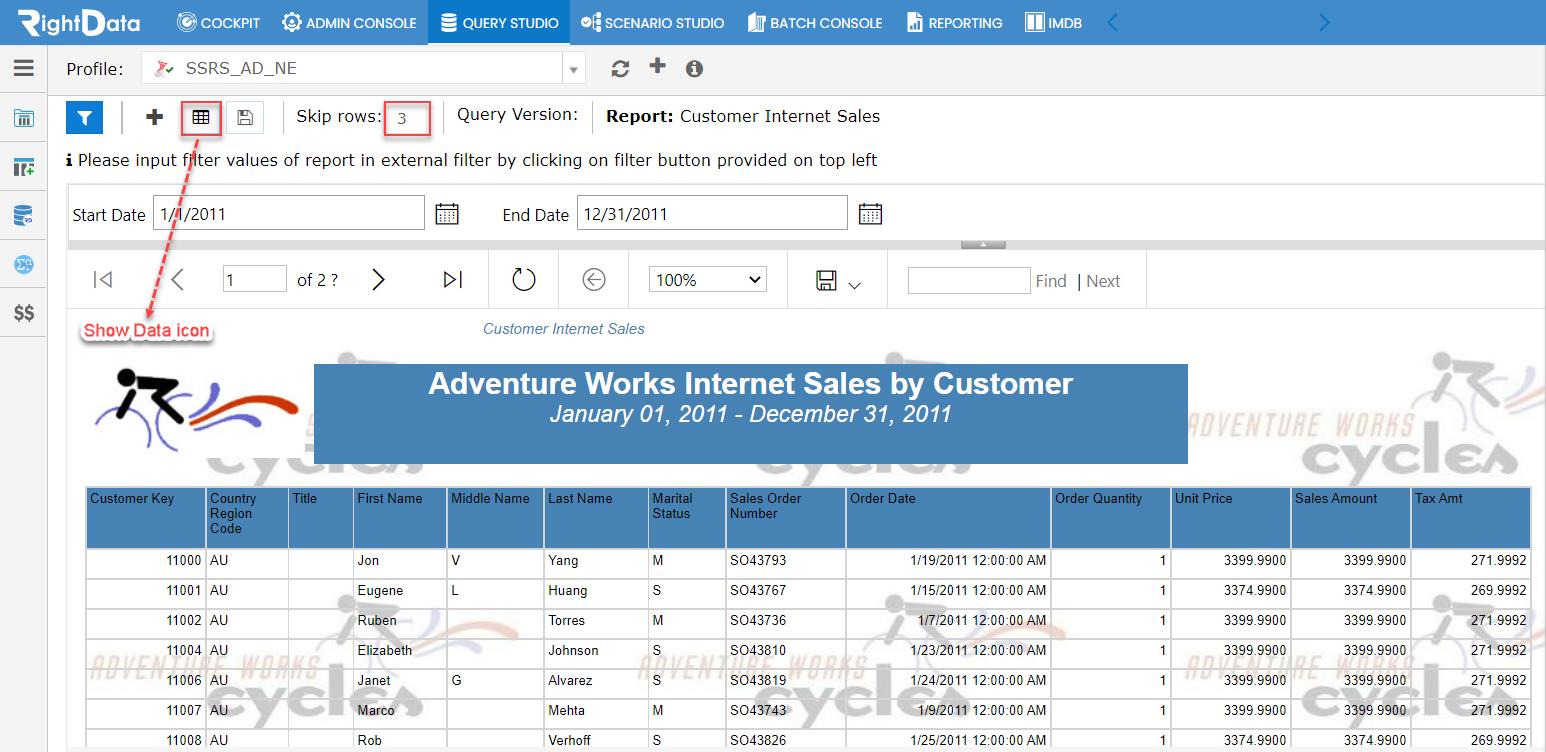
Task: Refresh the profile connection list
Action: [620, 68]
